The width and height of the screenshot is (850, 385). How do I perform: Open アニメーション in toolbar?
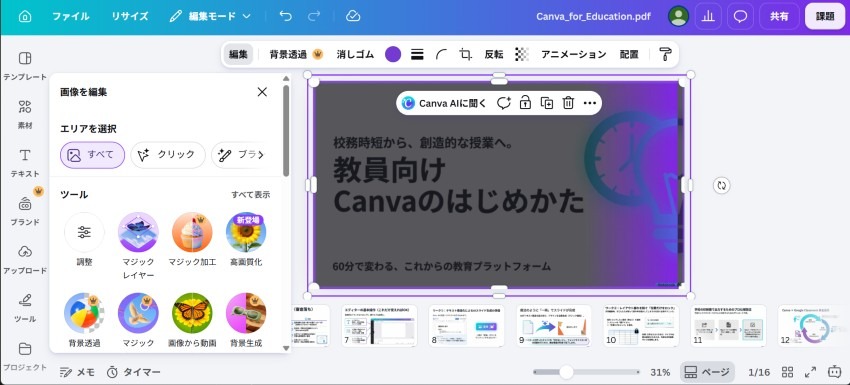coord(573,54)
